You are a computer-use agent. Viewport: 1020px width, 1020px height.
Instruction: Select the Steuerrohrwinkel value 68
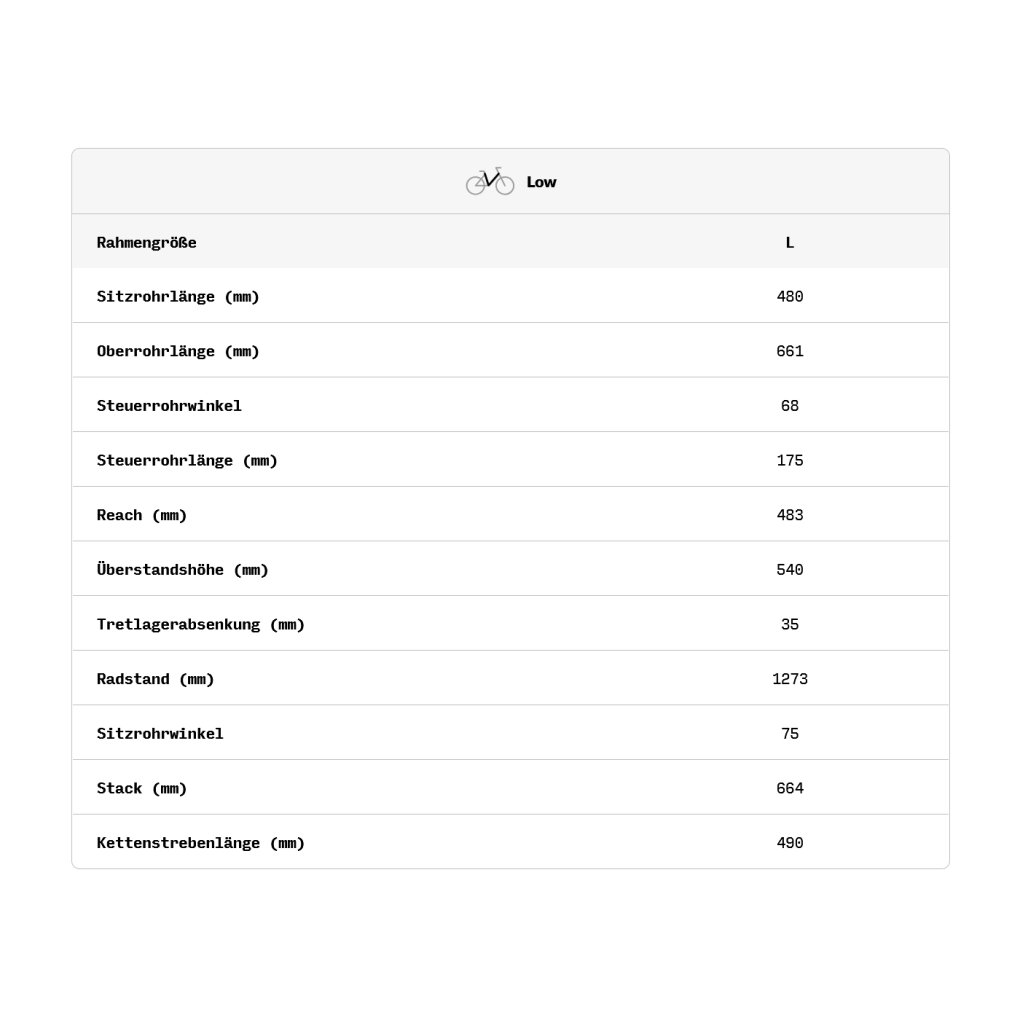coord(789,406)
